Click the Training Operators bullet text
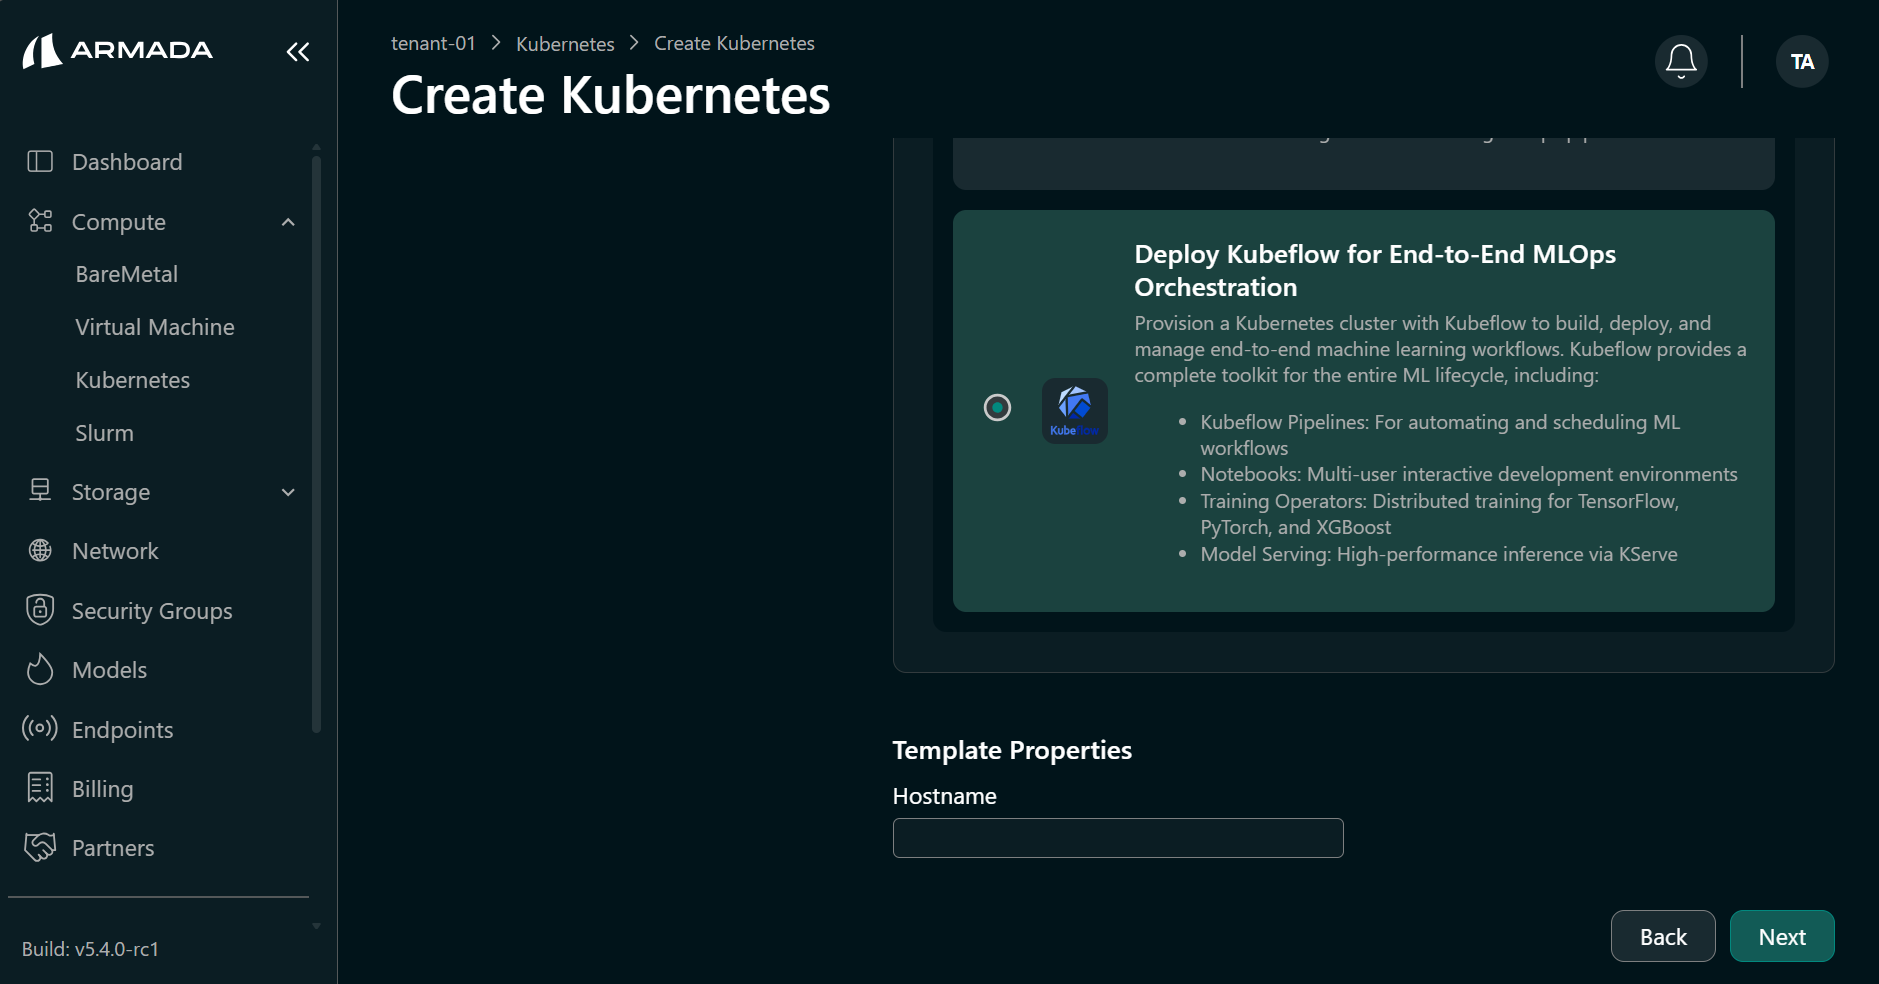Viewport: 1879px width, 984px height. coord(1440,514)
